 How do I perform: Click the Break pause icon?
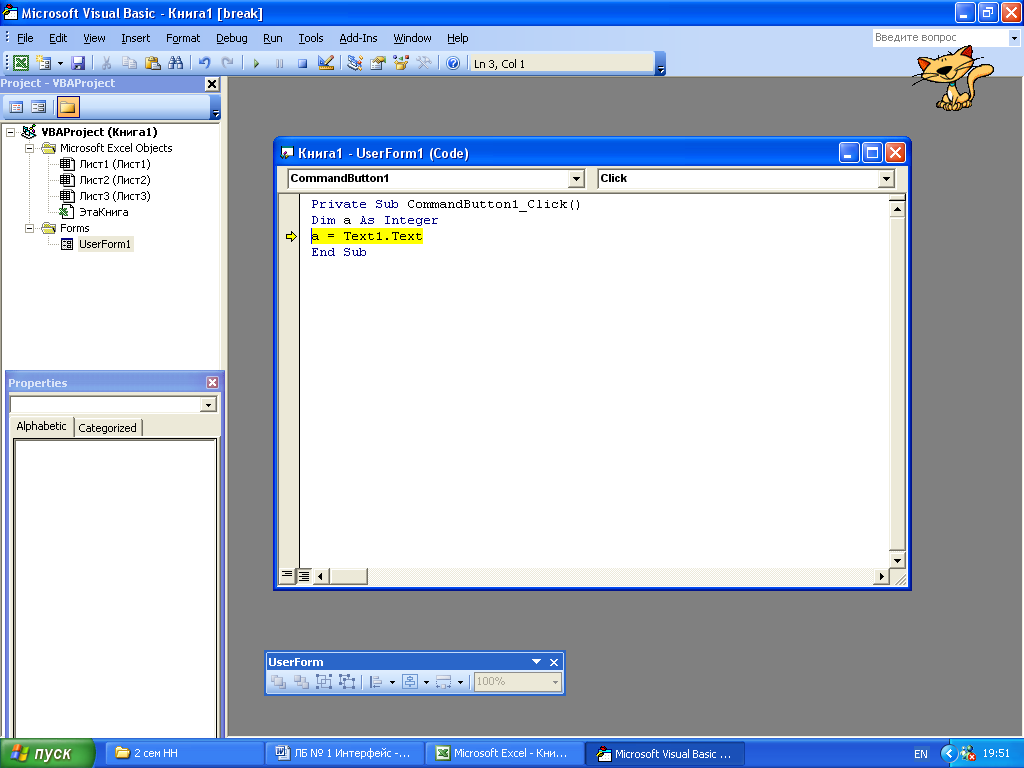[280, 63]
